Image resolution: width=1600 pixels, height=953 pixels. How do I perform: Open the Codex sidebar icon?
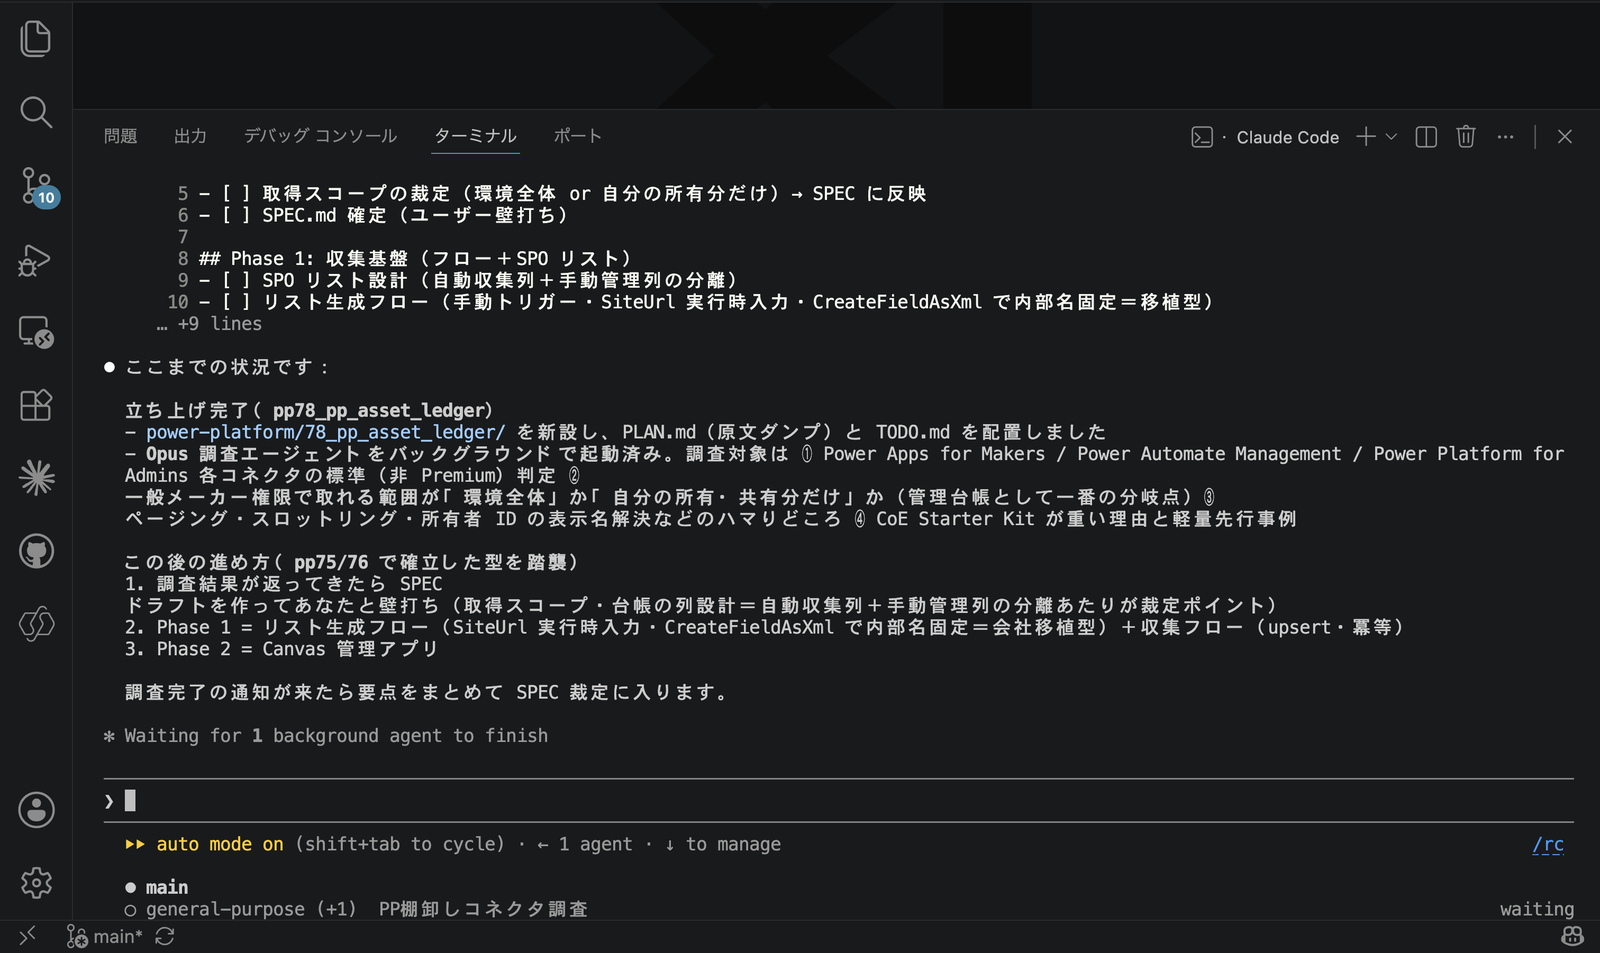(36, 624)
